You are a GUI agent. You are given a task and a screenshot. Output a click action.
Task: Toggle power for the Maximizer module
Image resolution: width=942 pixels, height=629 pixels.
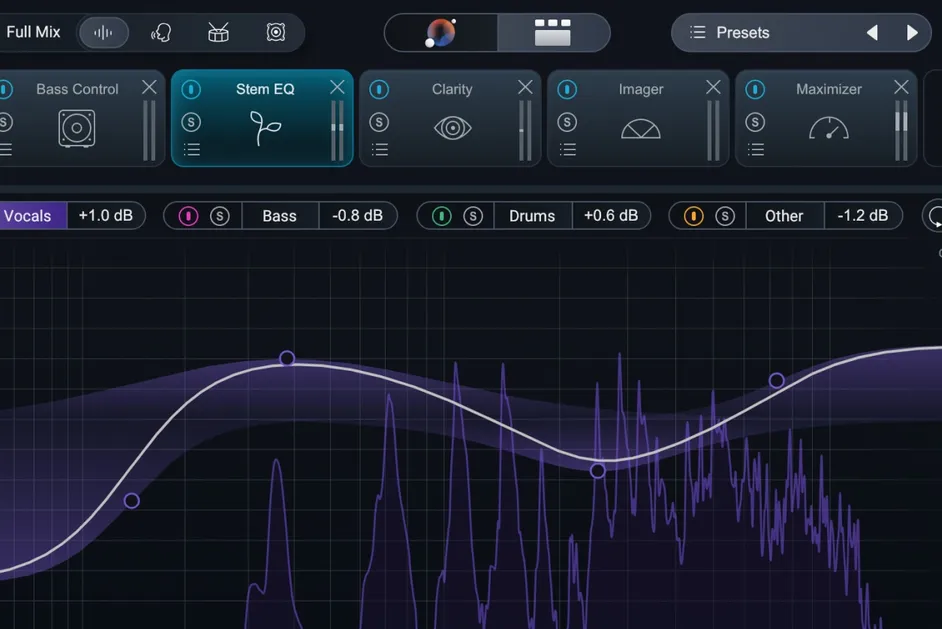click(x=755, y=90)
